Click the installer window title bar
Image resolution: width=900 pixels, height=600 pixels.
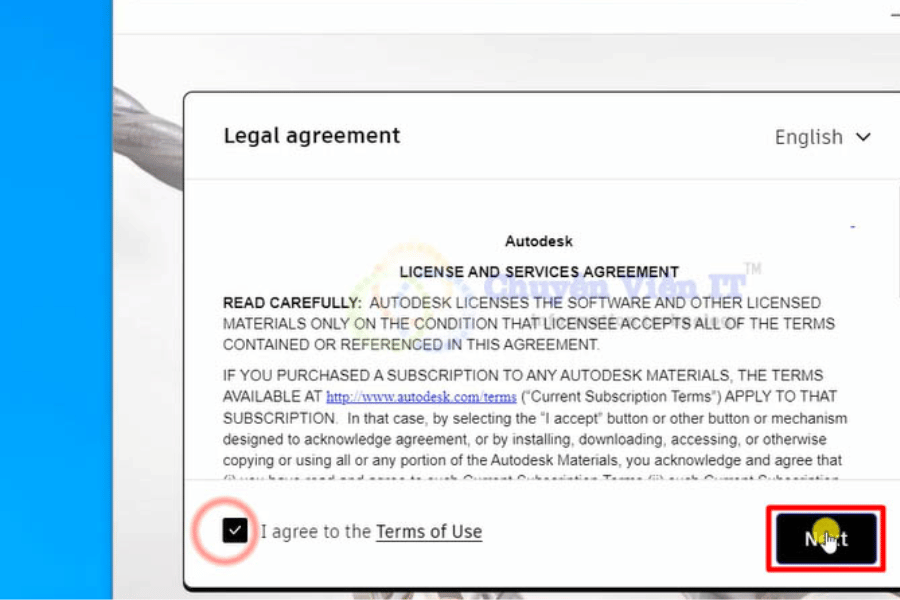[x=500, y=16]
